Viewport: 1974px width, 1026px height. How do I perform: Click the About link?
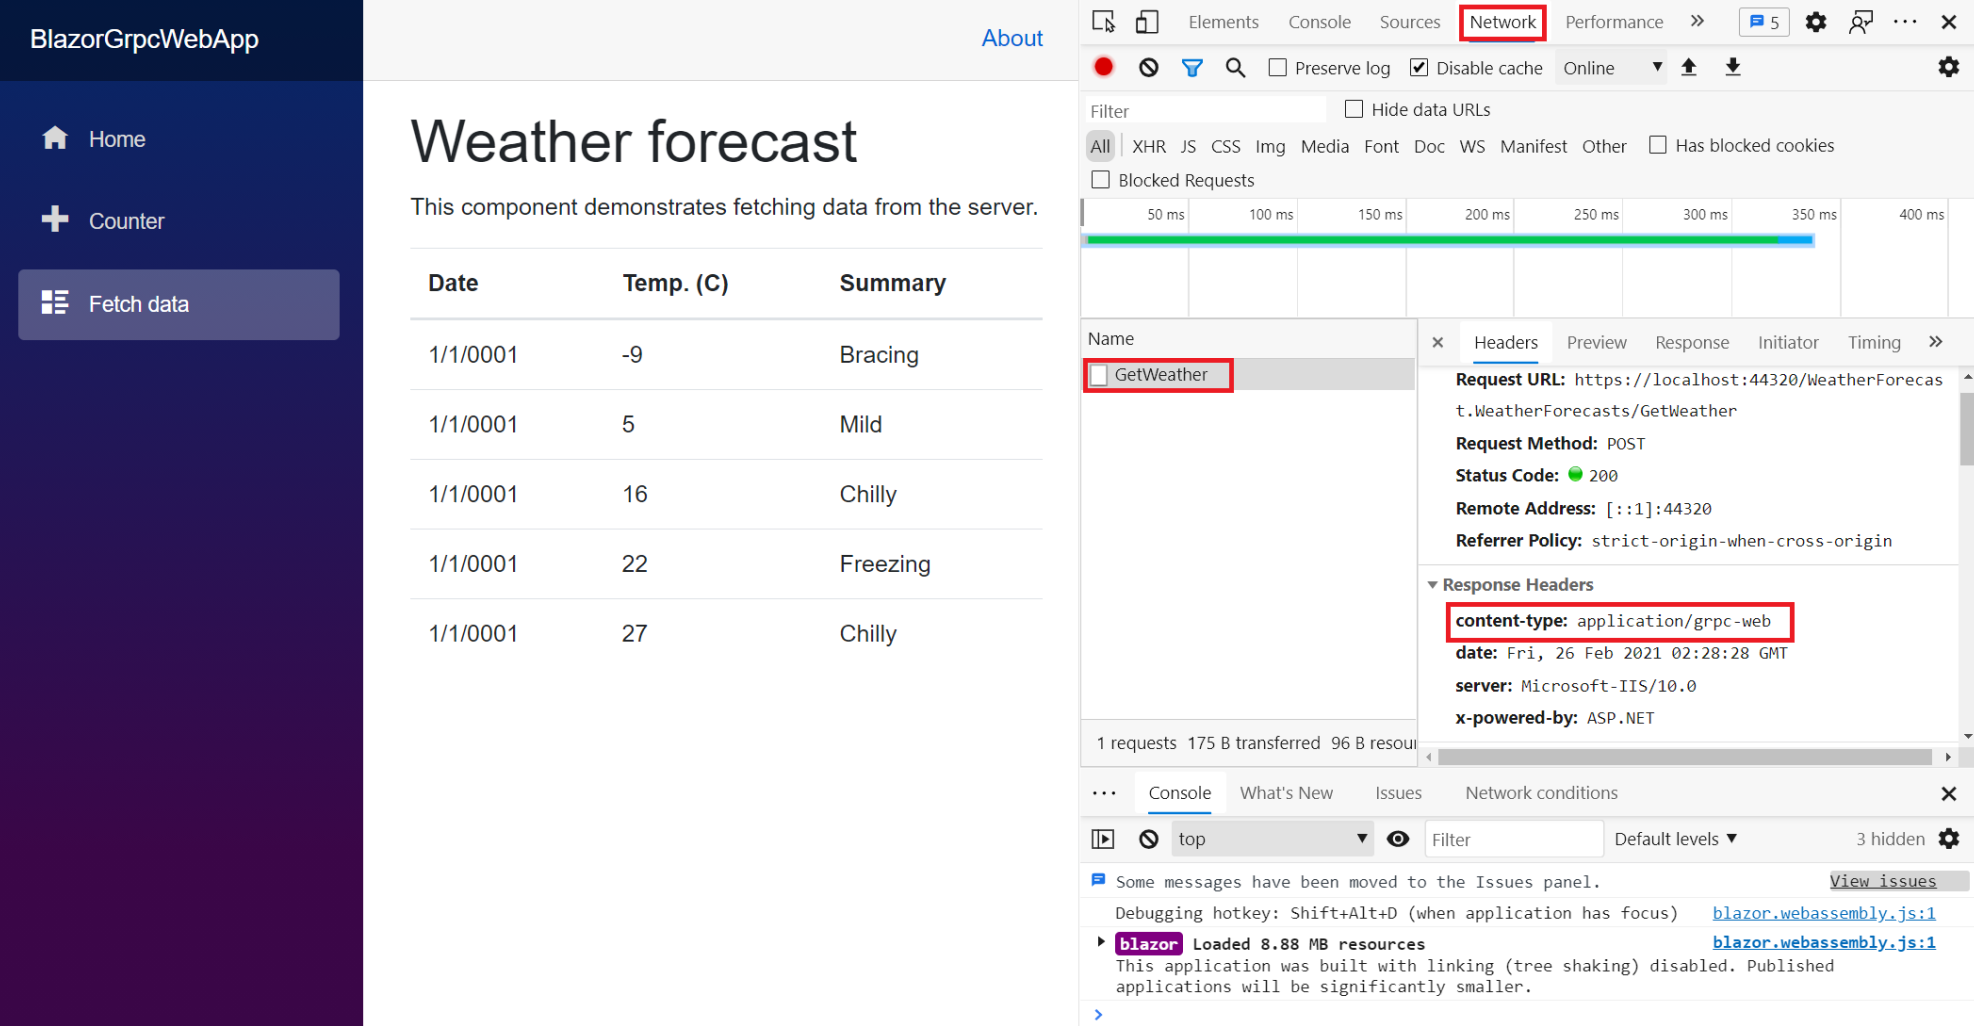(1011, 38)
